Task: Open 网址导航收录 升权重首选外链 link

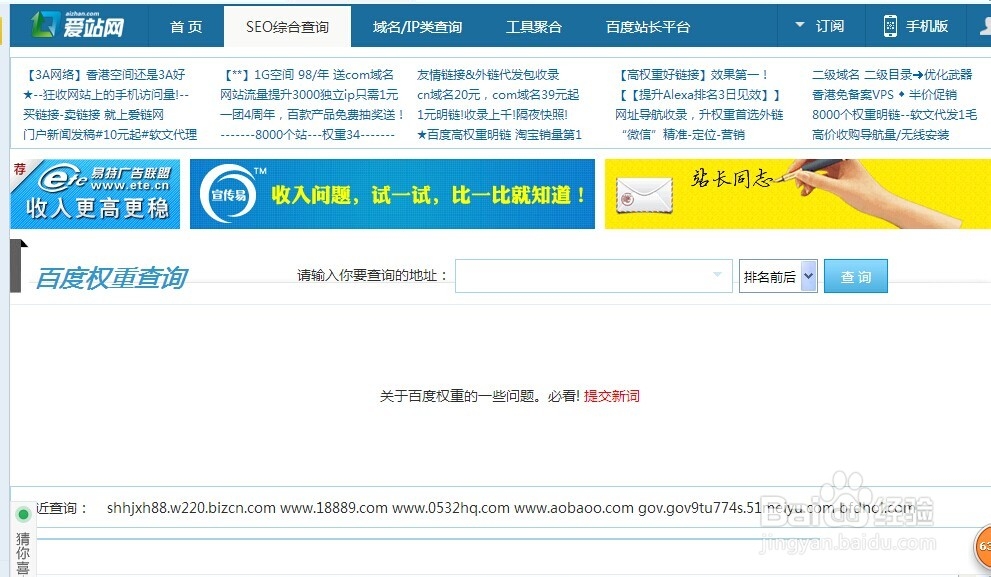Action: coord(699,114)
